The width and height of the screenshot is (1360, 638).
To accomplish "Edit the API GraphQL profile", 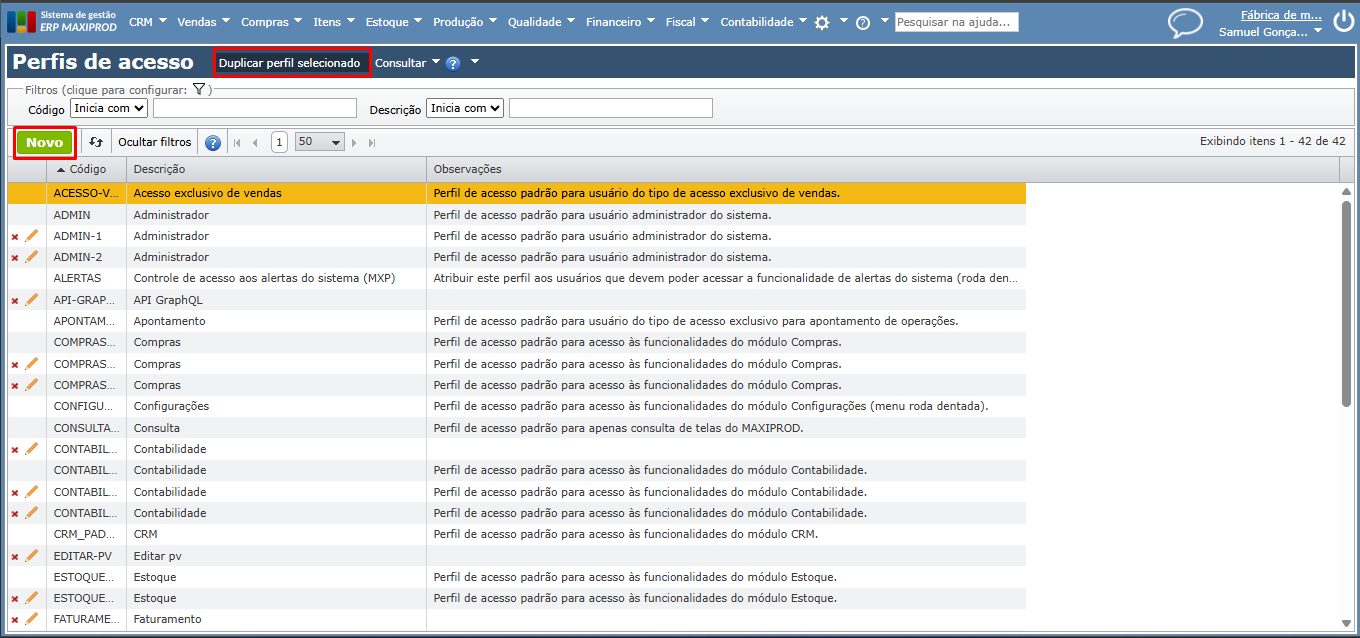I will 31,299.
